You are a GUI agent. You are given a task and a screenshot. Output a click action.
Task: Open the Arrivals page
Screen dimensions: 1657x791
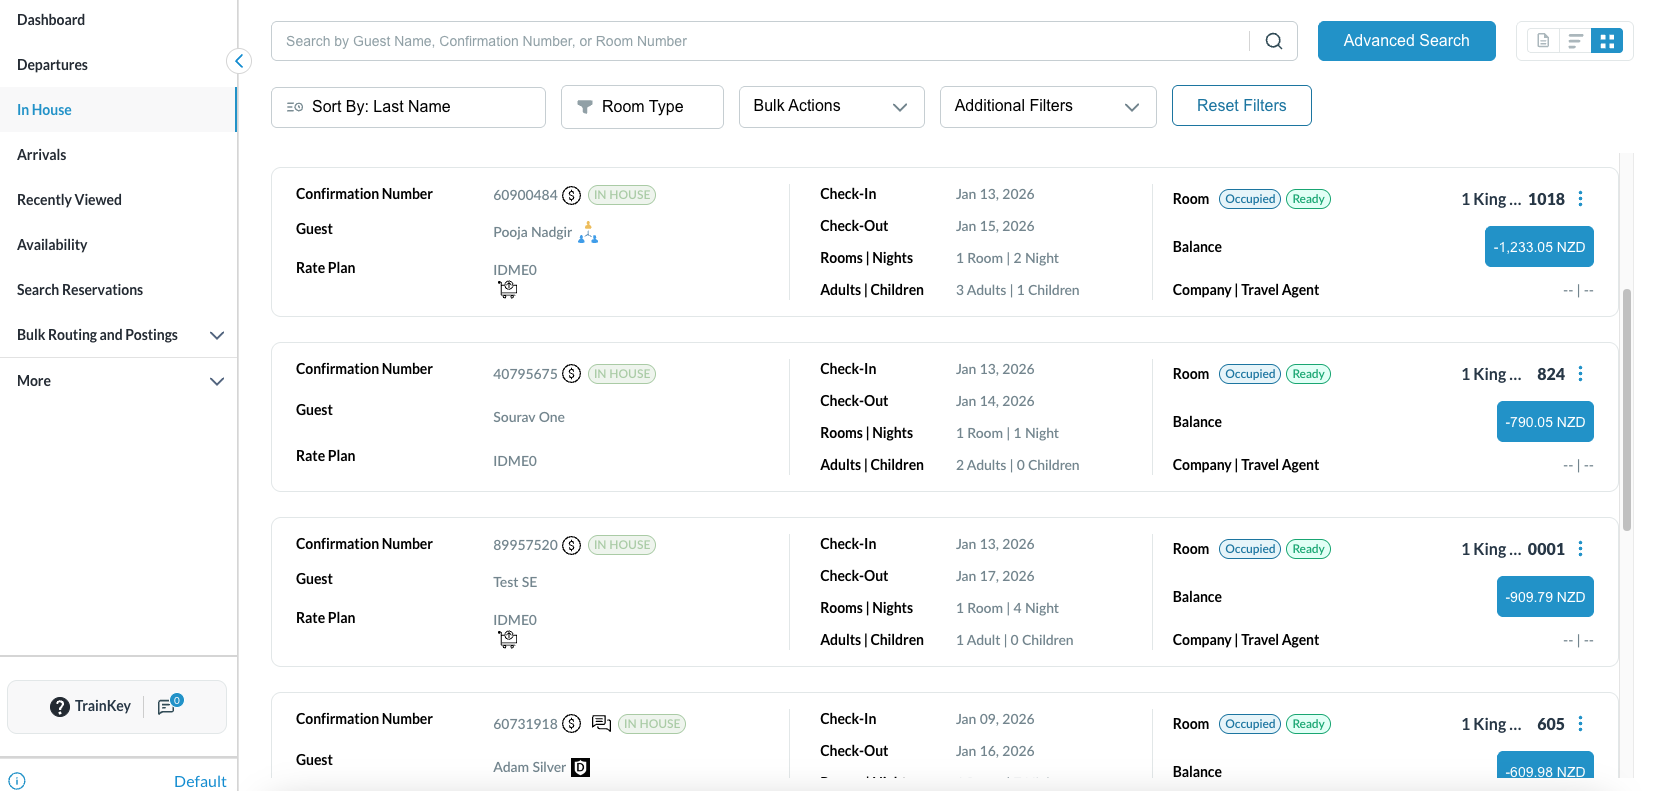tap(42, 155)
